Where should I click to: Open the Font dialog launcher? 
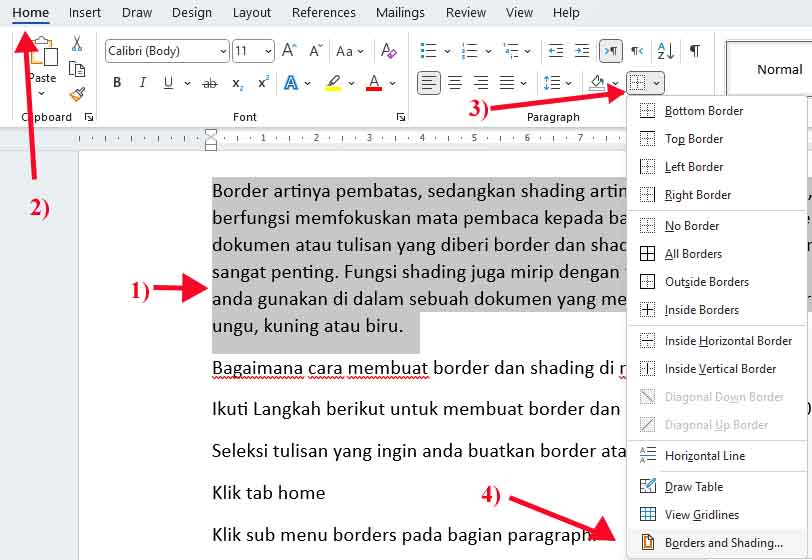pos(400,118)
